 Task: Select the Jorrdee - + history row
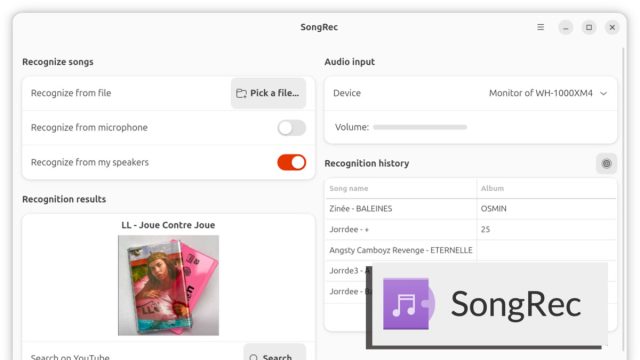coord(471,229)
